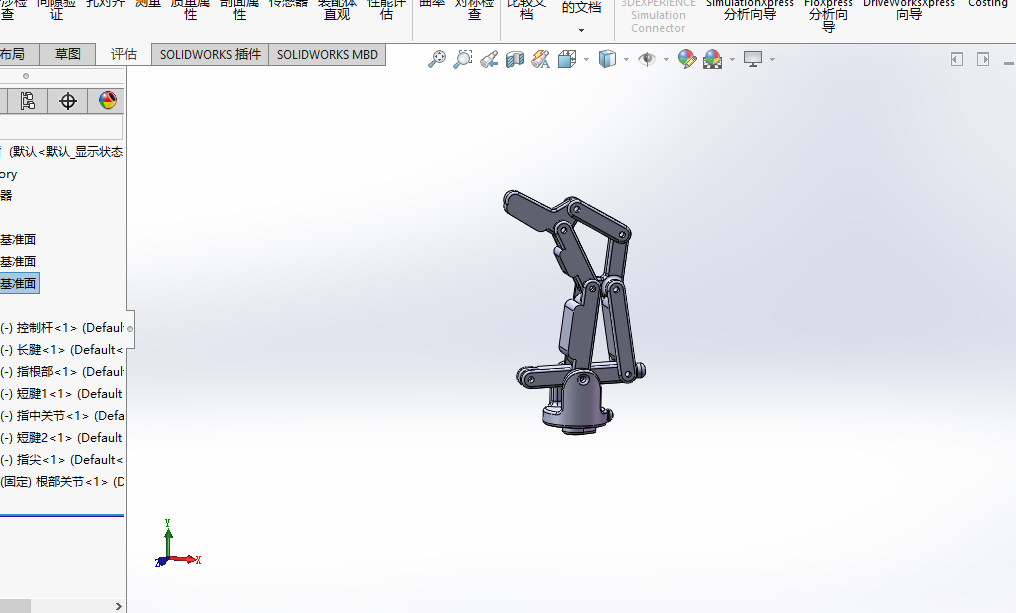Click the Display Style icon
Image resolution: width=1016 pixels, height=613 pixels.
(607, 59)
